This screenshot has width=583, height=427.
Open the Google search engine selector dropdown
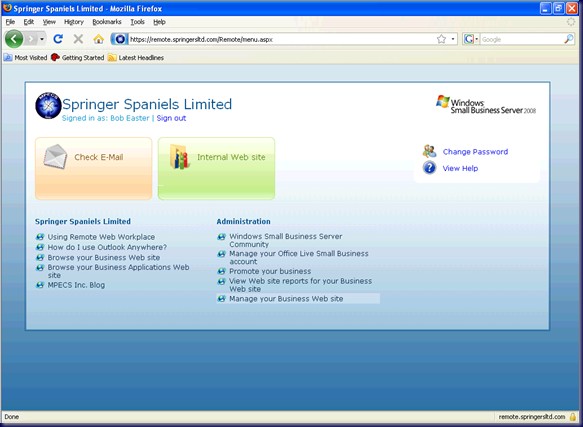coord(471,39)
